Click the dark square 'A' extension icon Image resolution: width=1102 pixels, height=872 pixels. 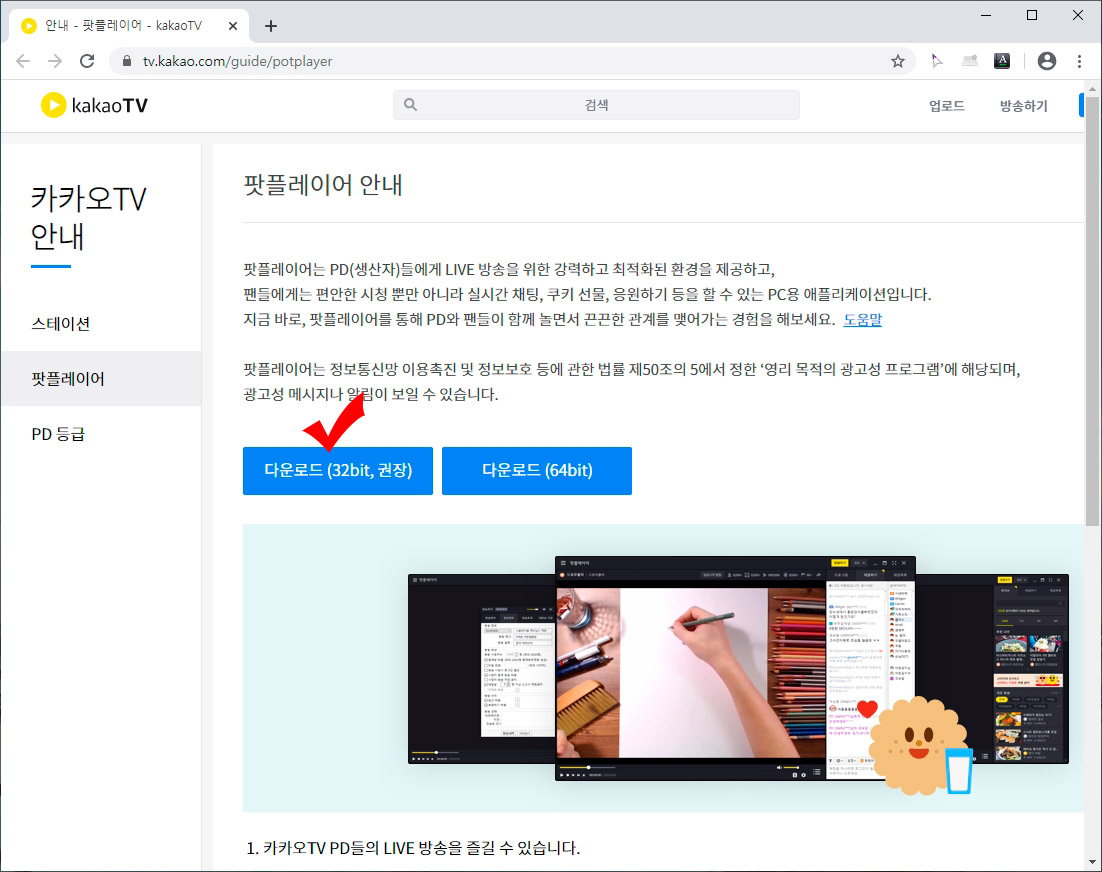point(1001,61)
